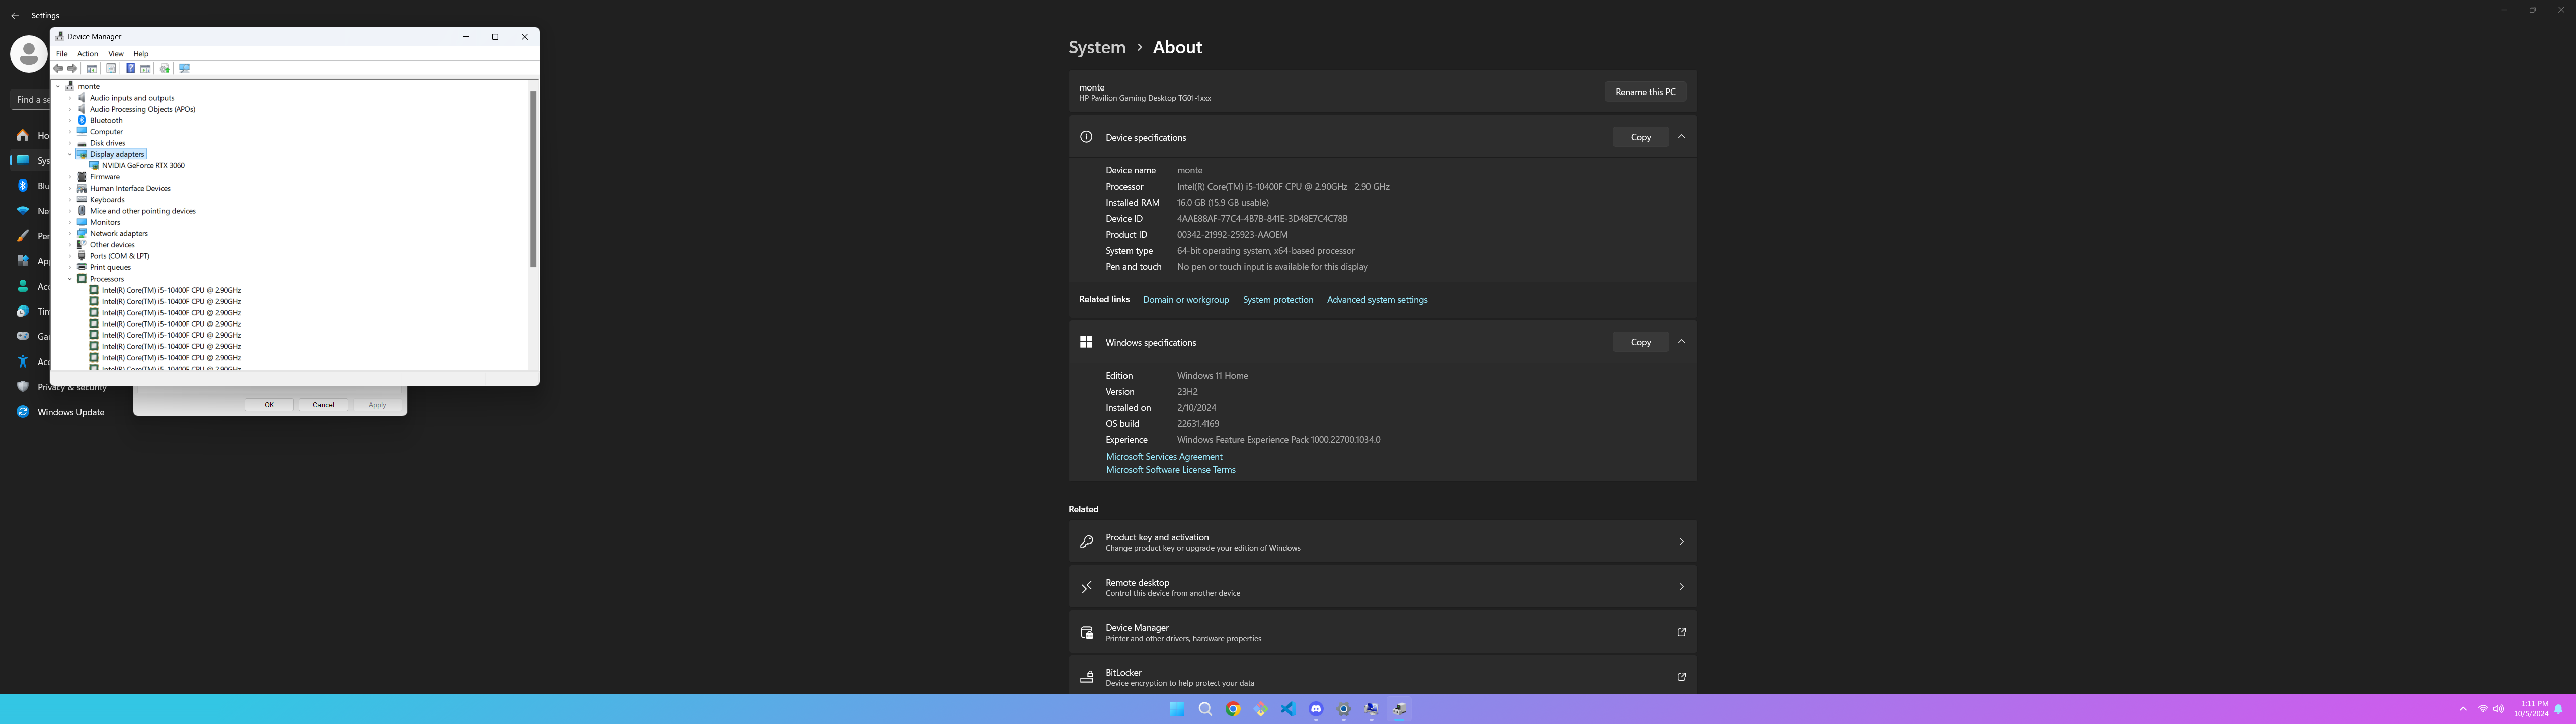The width and height of the screenshot is (2576, 724).
Task: Copy the Device specifications
Action: tap(1640, 137)
